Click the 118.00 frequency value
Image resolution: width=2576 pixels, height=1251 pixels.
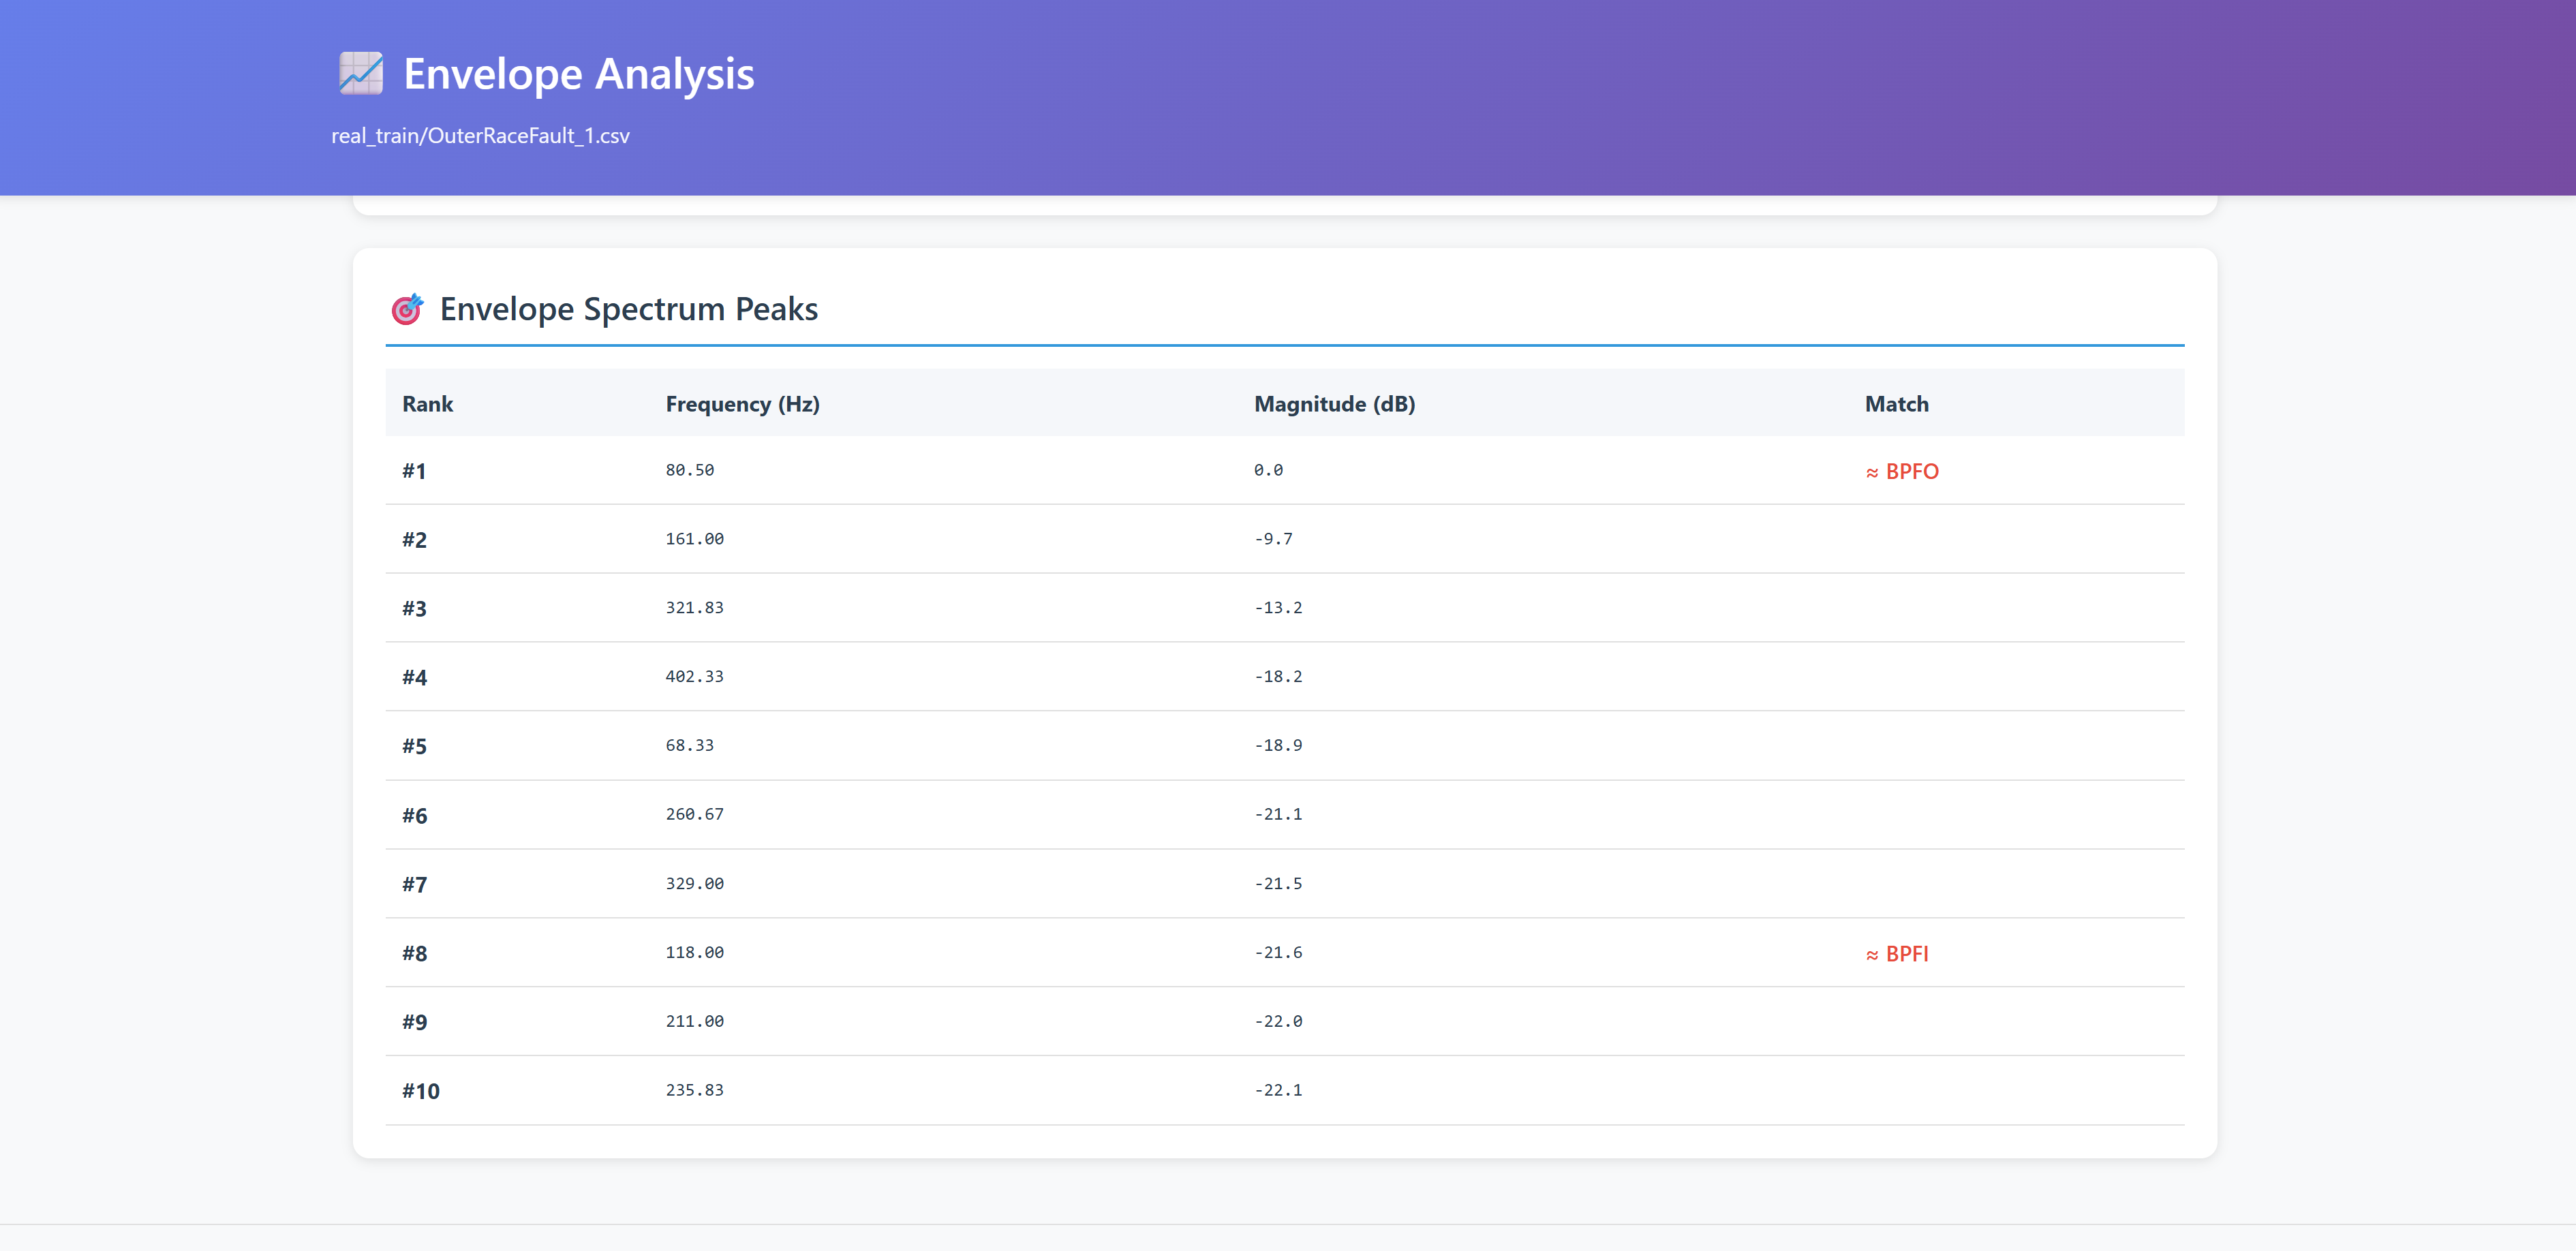point(694,953)
